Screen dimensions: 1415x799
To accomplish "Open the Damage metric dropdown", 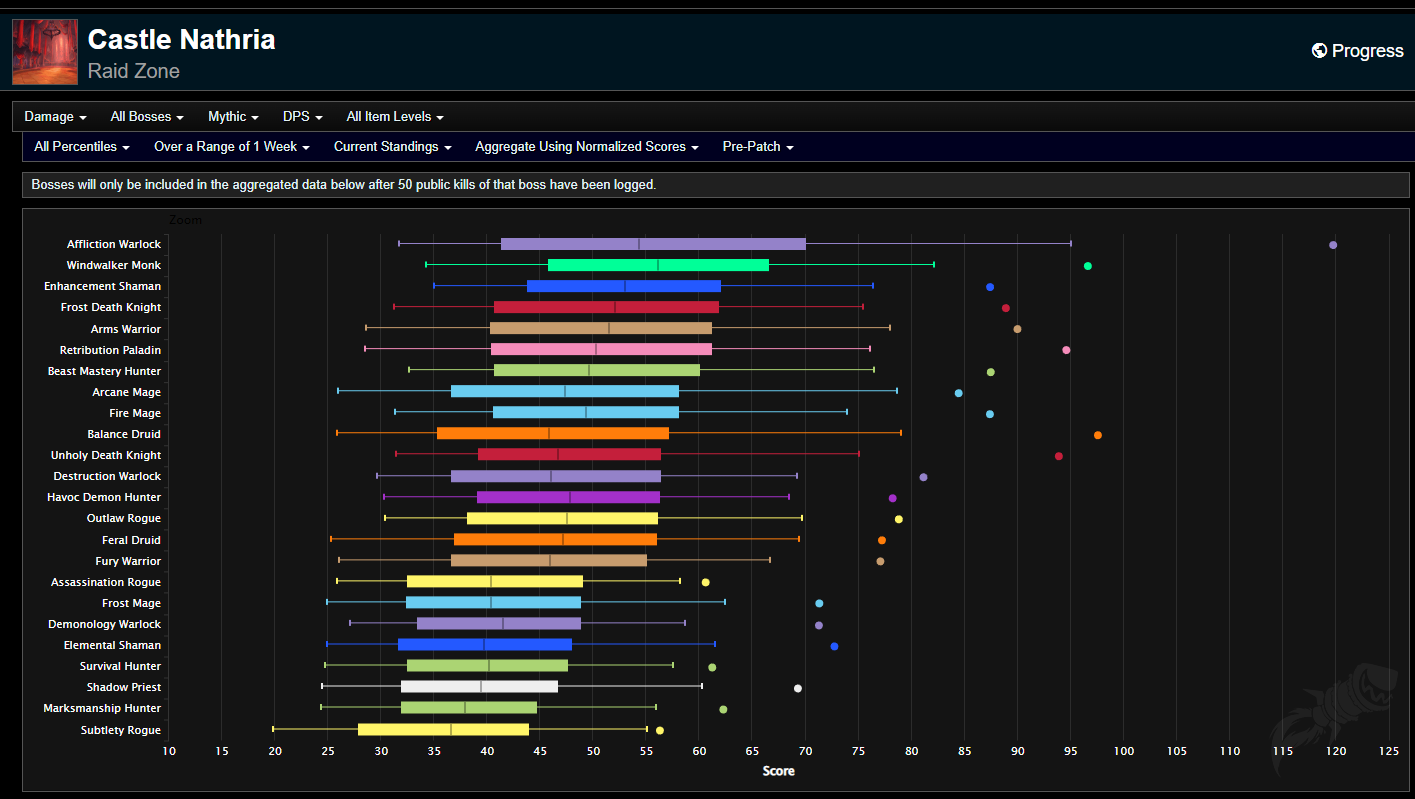I will point(55,117).
